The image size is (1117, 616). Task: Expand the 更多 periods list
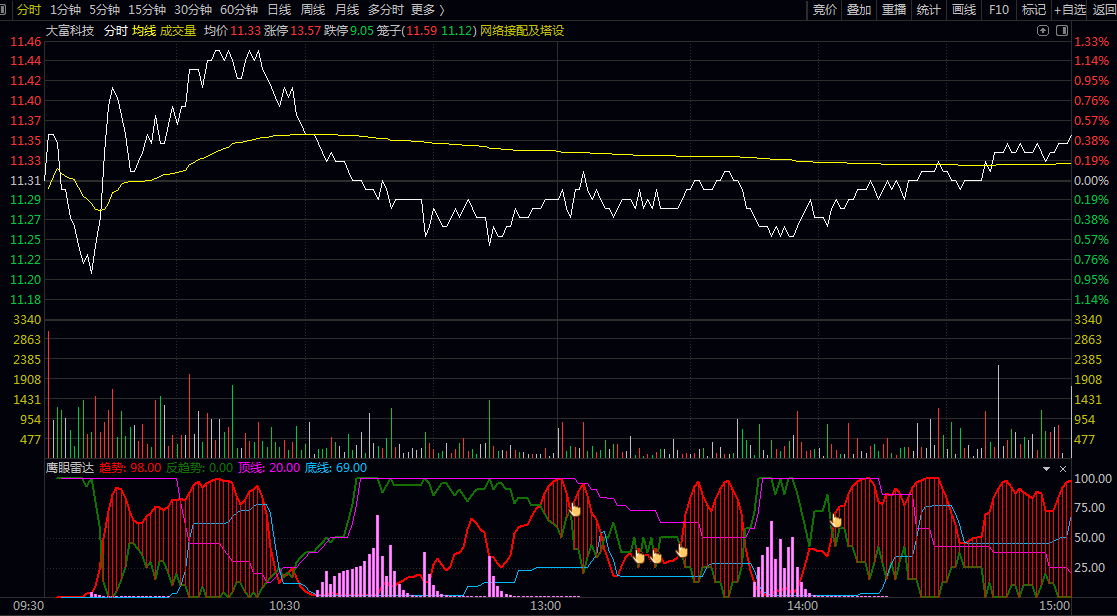pyautogui.click(x=428, y=10)
